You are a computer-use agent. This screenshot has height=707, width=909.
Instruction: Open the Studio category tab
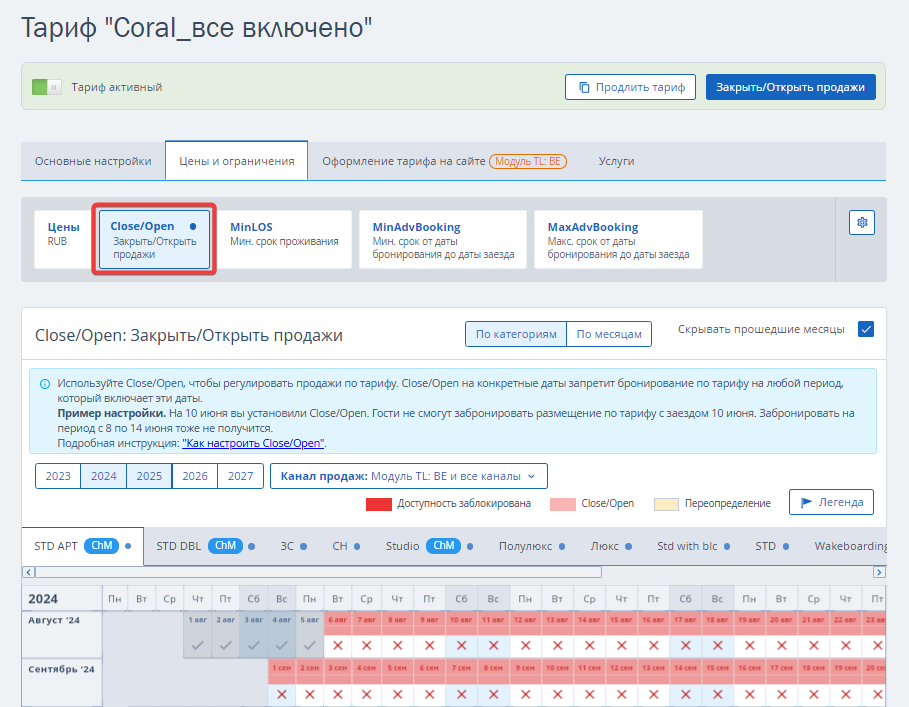click(x=430, y=546)
